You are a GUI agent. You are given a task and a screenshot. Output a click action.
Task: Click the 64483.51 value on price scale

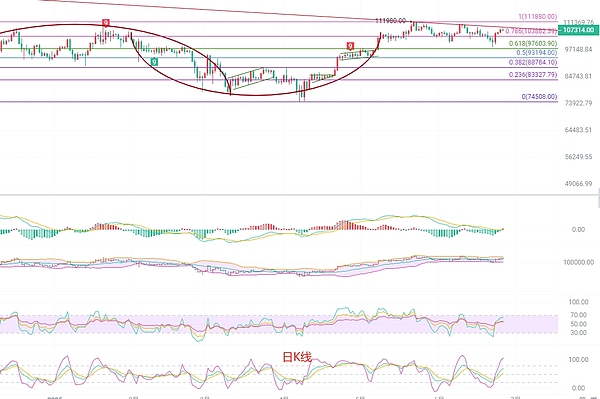[578, 130]
